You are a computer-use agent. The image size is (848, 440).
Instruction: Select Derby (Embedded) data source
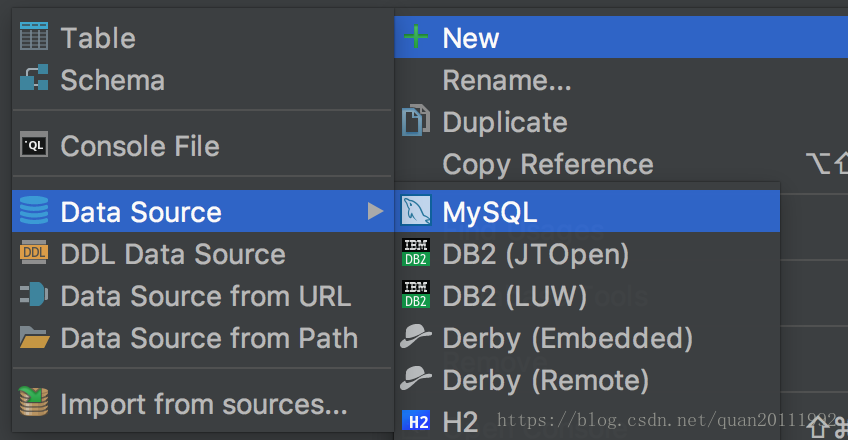point(587,338)
